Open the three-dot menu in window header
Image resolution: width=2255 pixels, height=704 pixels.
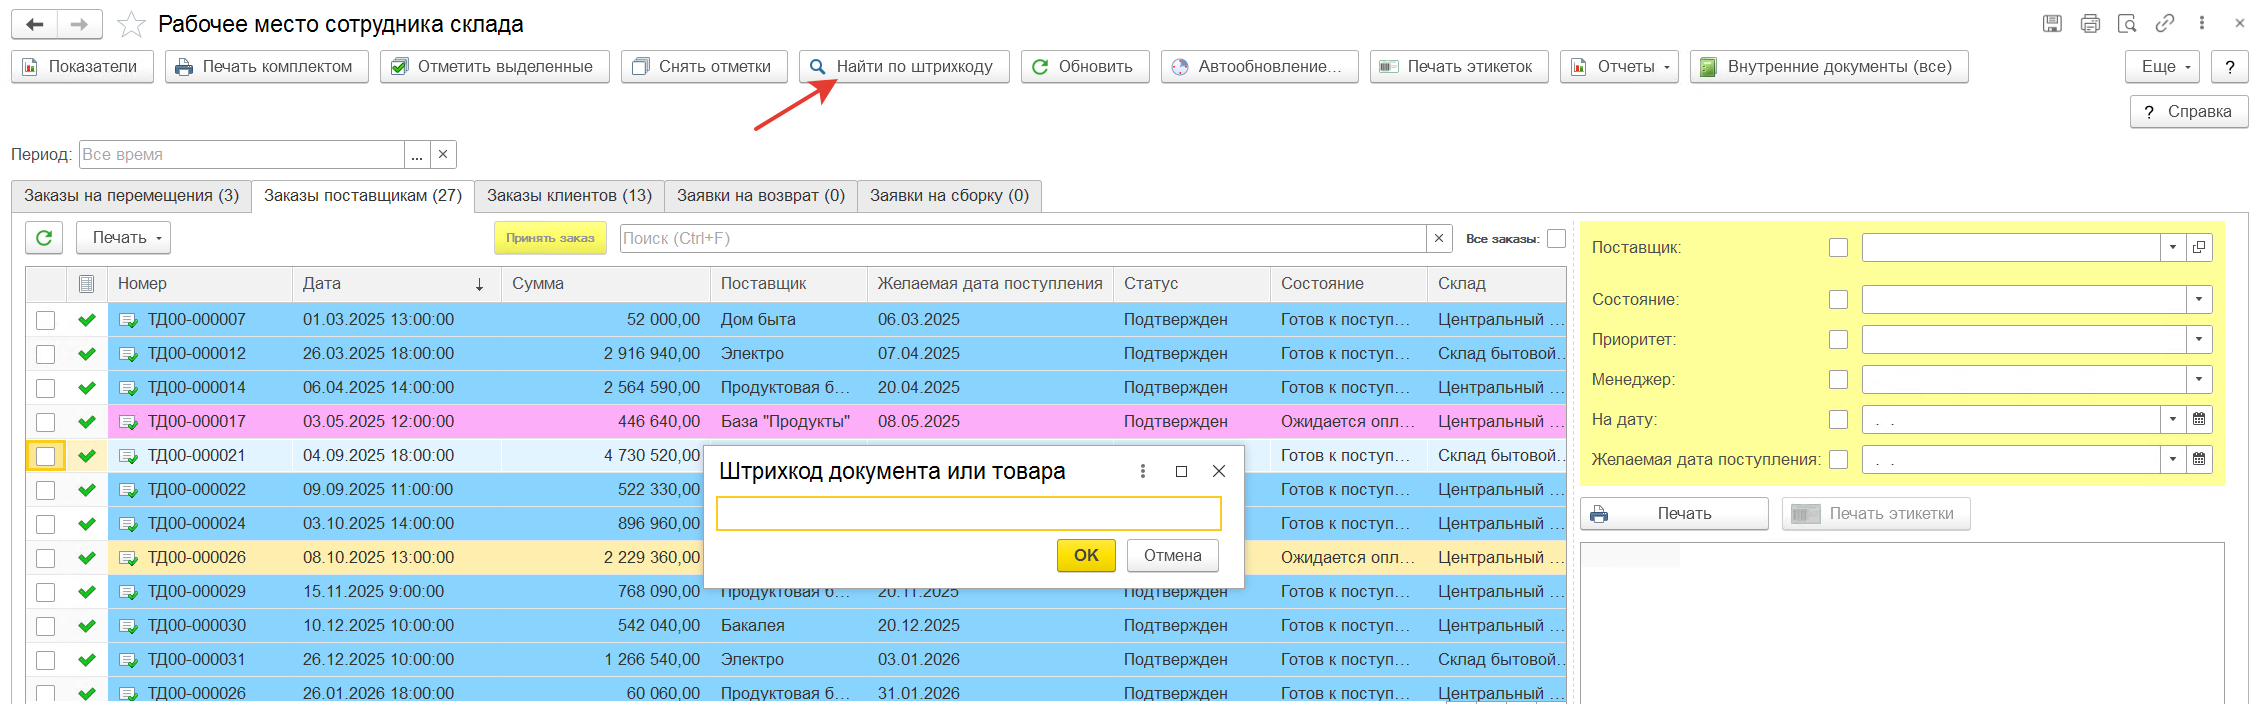[x=2202, y=23]
